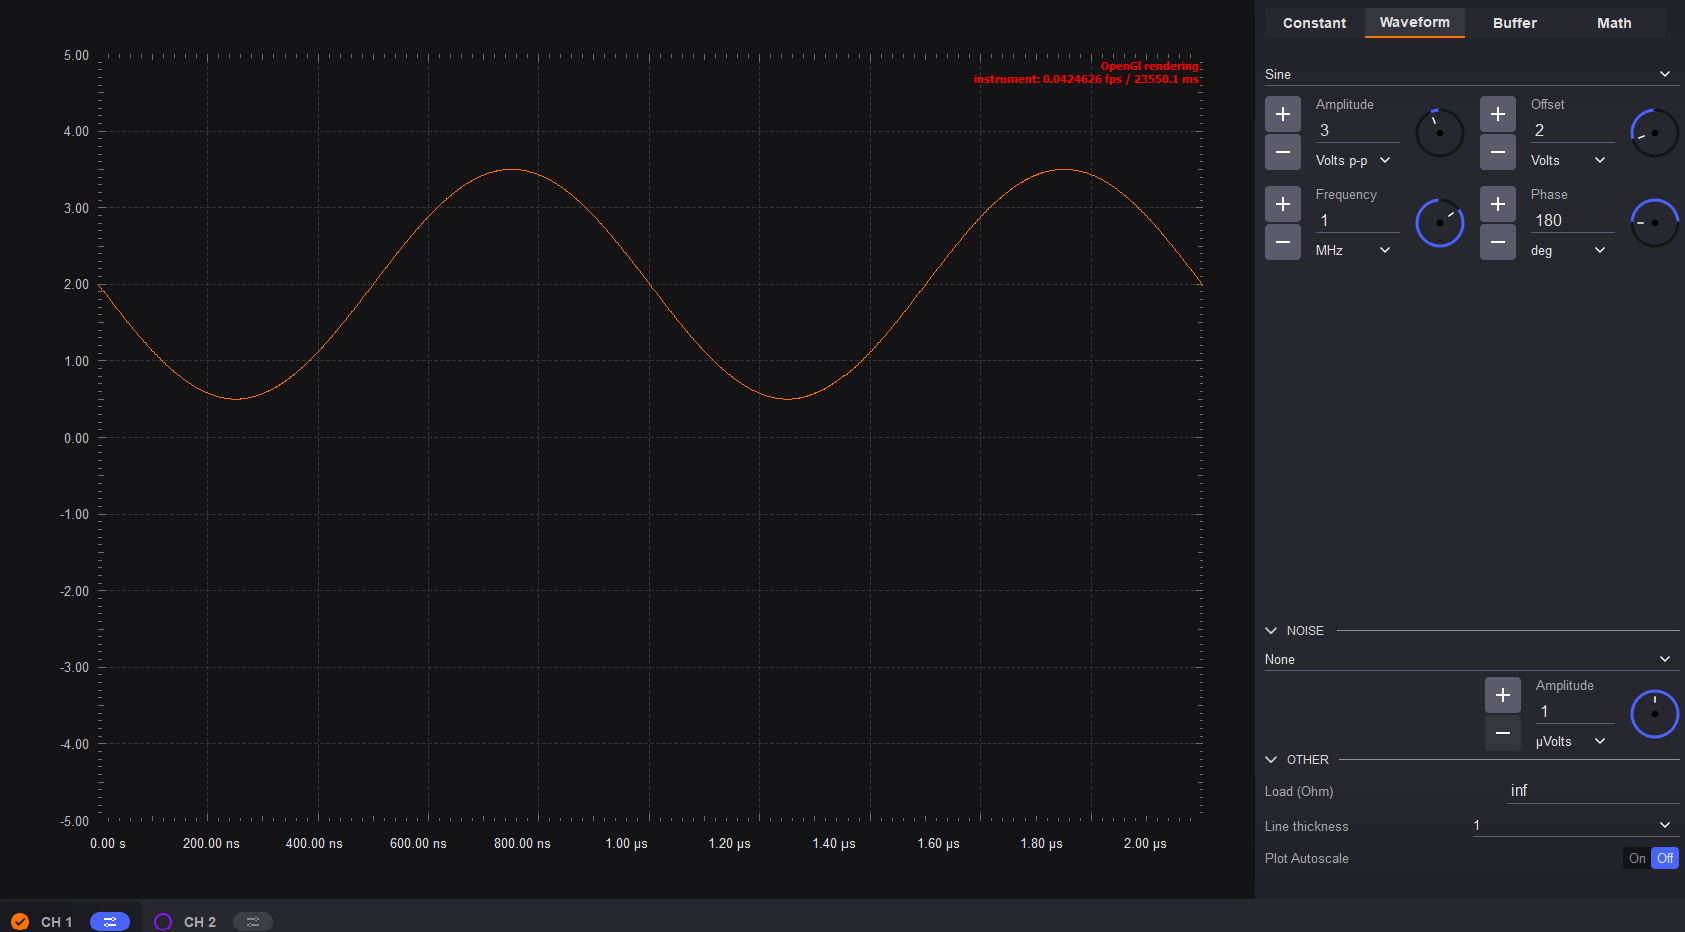Click the Amplitude value field
1685x932 pixels.
1357,130
